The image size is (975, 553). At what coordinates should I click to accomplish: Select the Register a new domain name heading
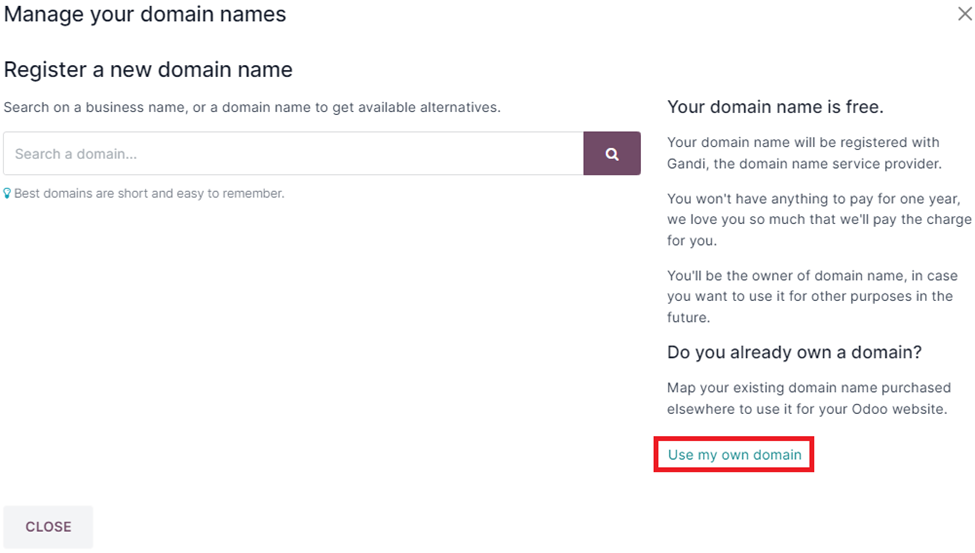[x=148, y=70]
